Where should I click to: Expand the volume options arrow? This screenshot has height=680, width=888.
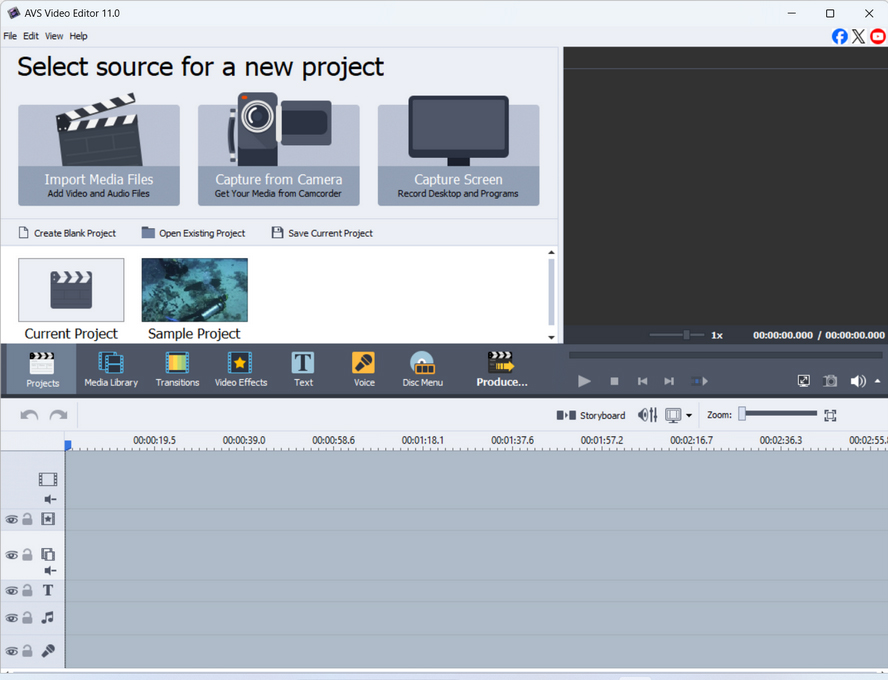[877, 381]
